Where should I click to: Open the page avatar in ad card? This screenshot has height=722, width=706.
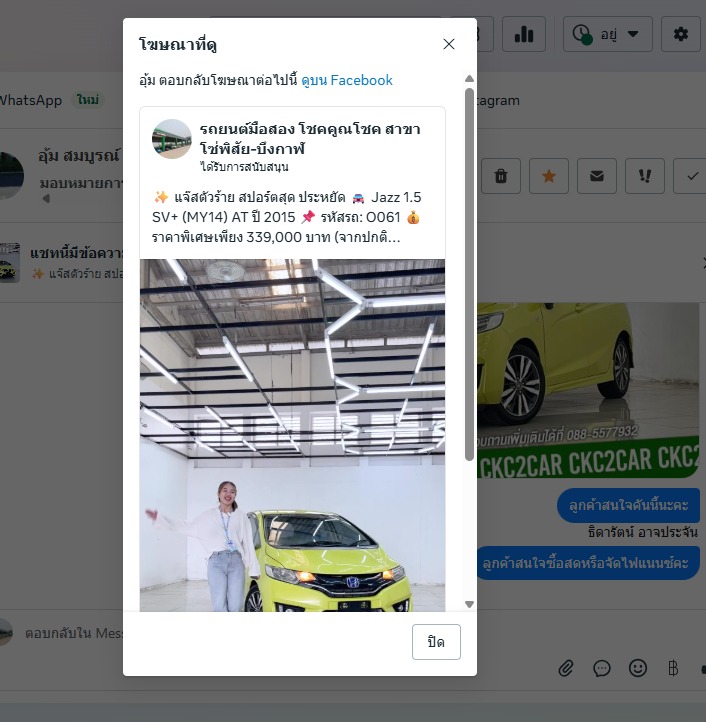coord(172,139)
